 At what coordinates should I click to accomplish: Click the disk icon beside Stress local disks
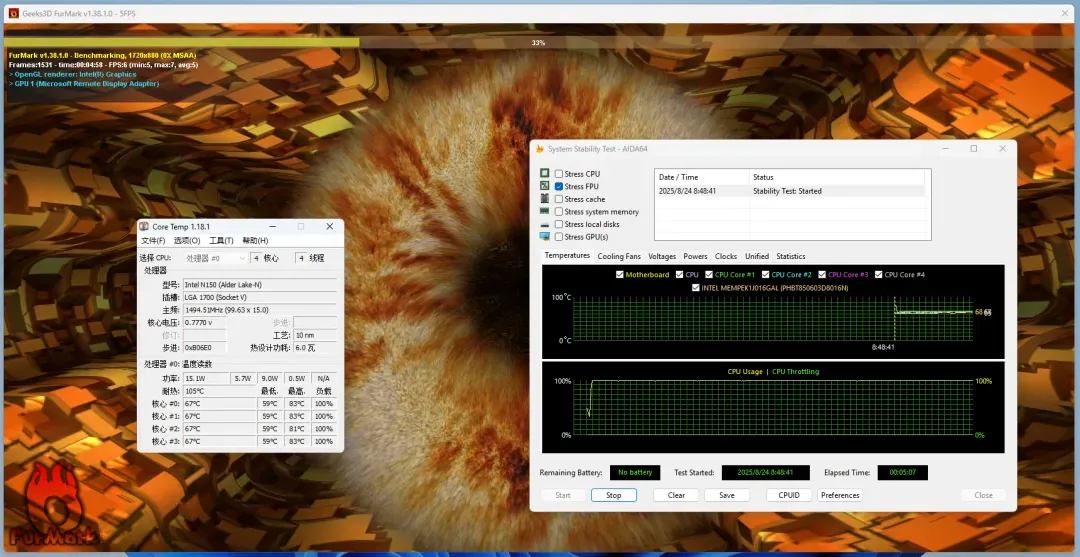[x=545, y=224]
